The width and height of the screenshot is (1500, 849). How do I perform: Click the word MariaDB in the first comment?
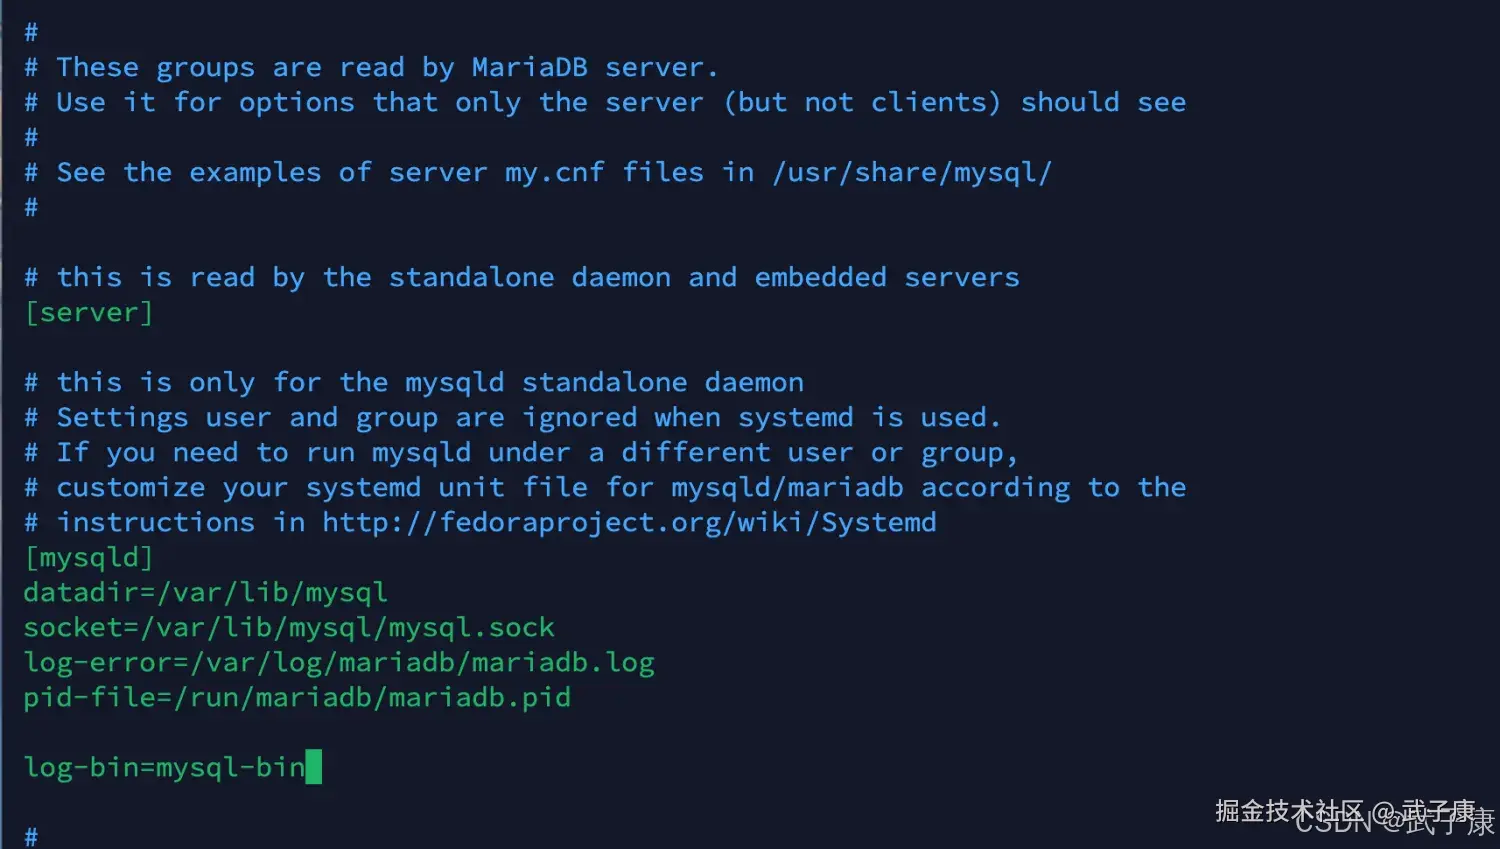click(529, 67)
